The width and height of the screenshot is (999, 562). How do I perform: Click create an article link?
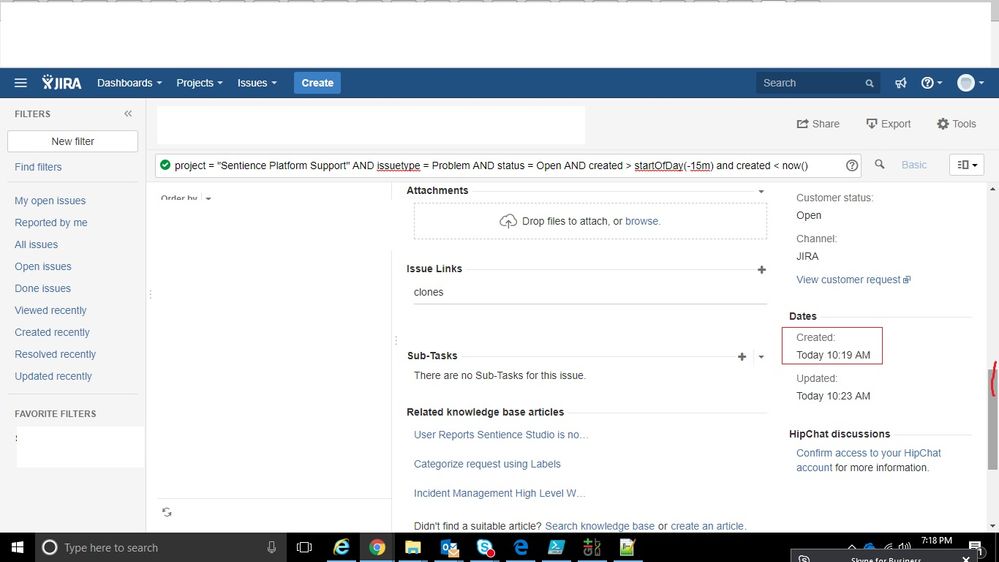coord(707,526)
